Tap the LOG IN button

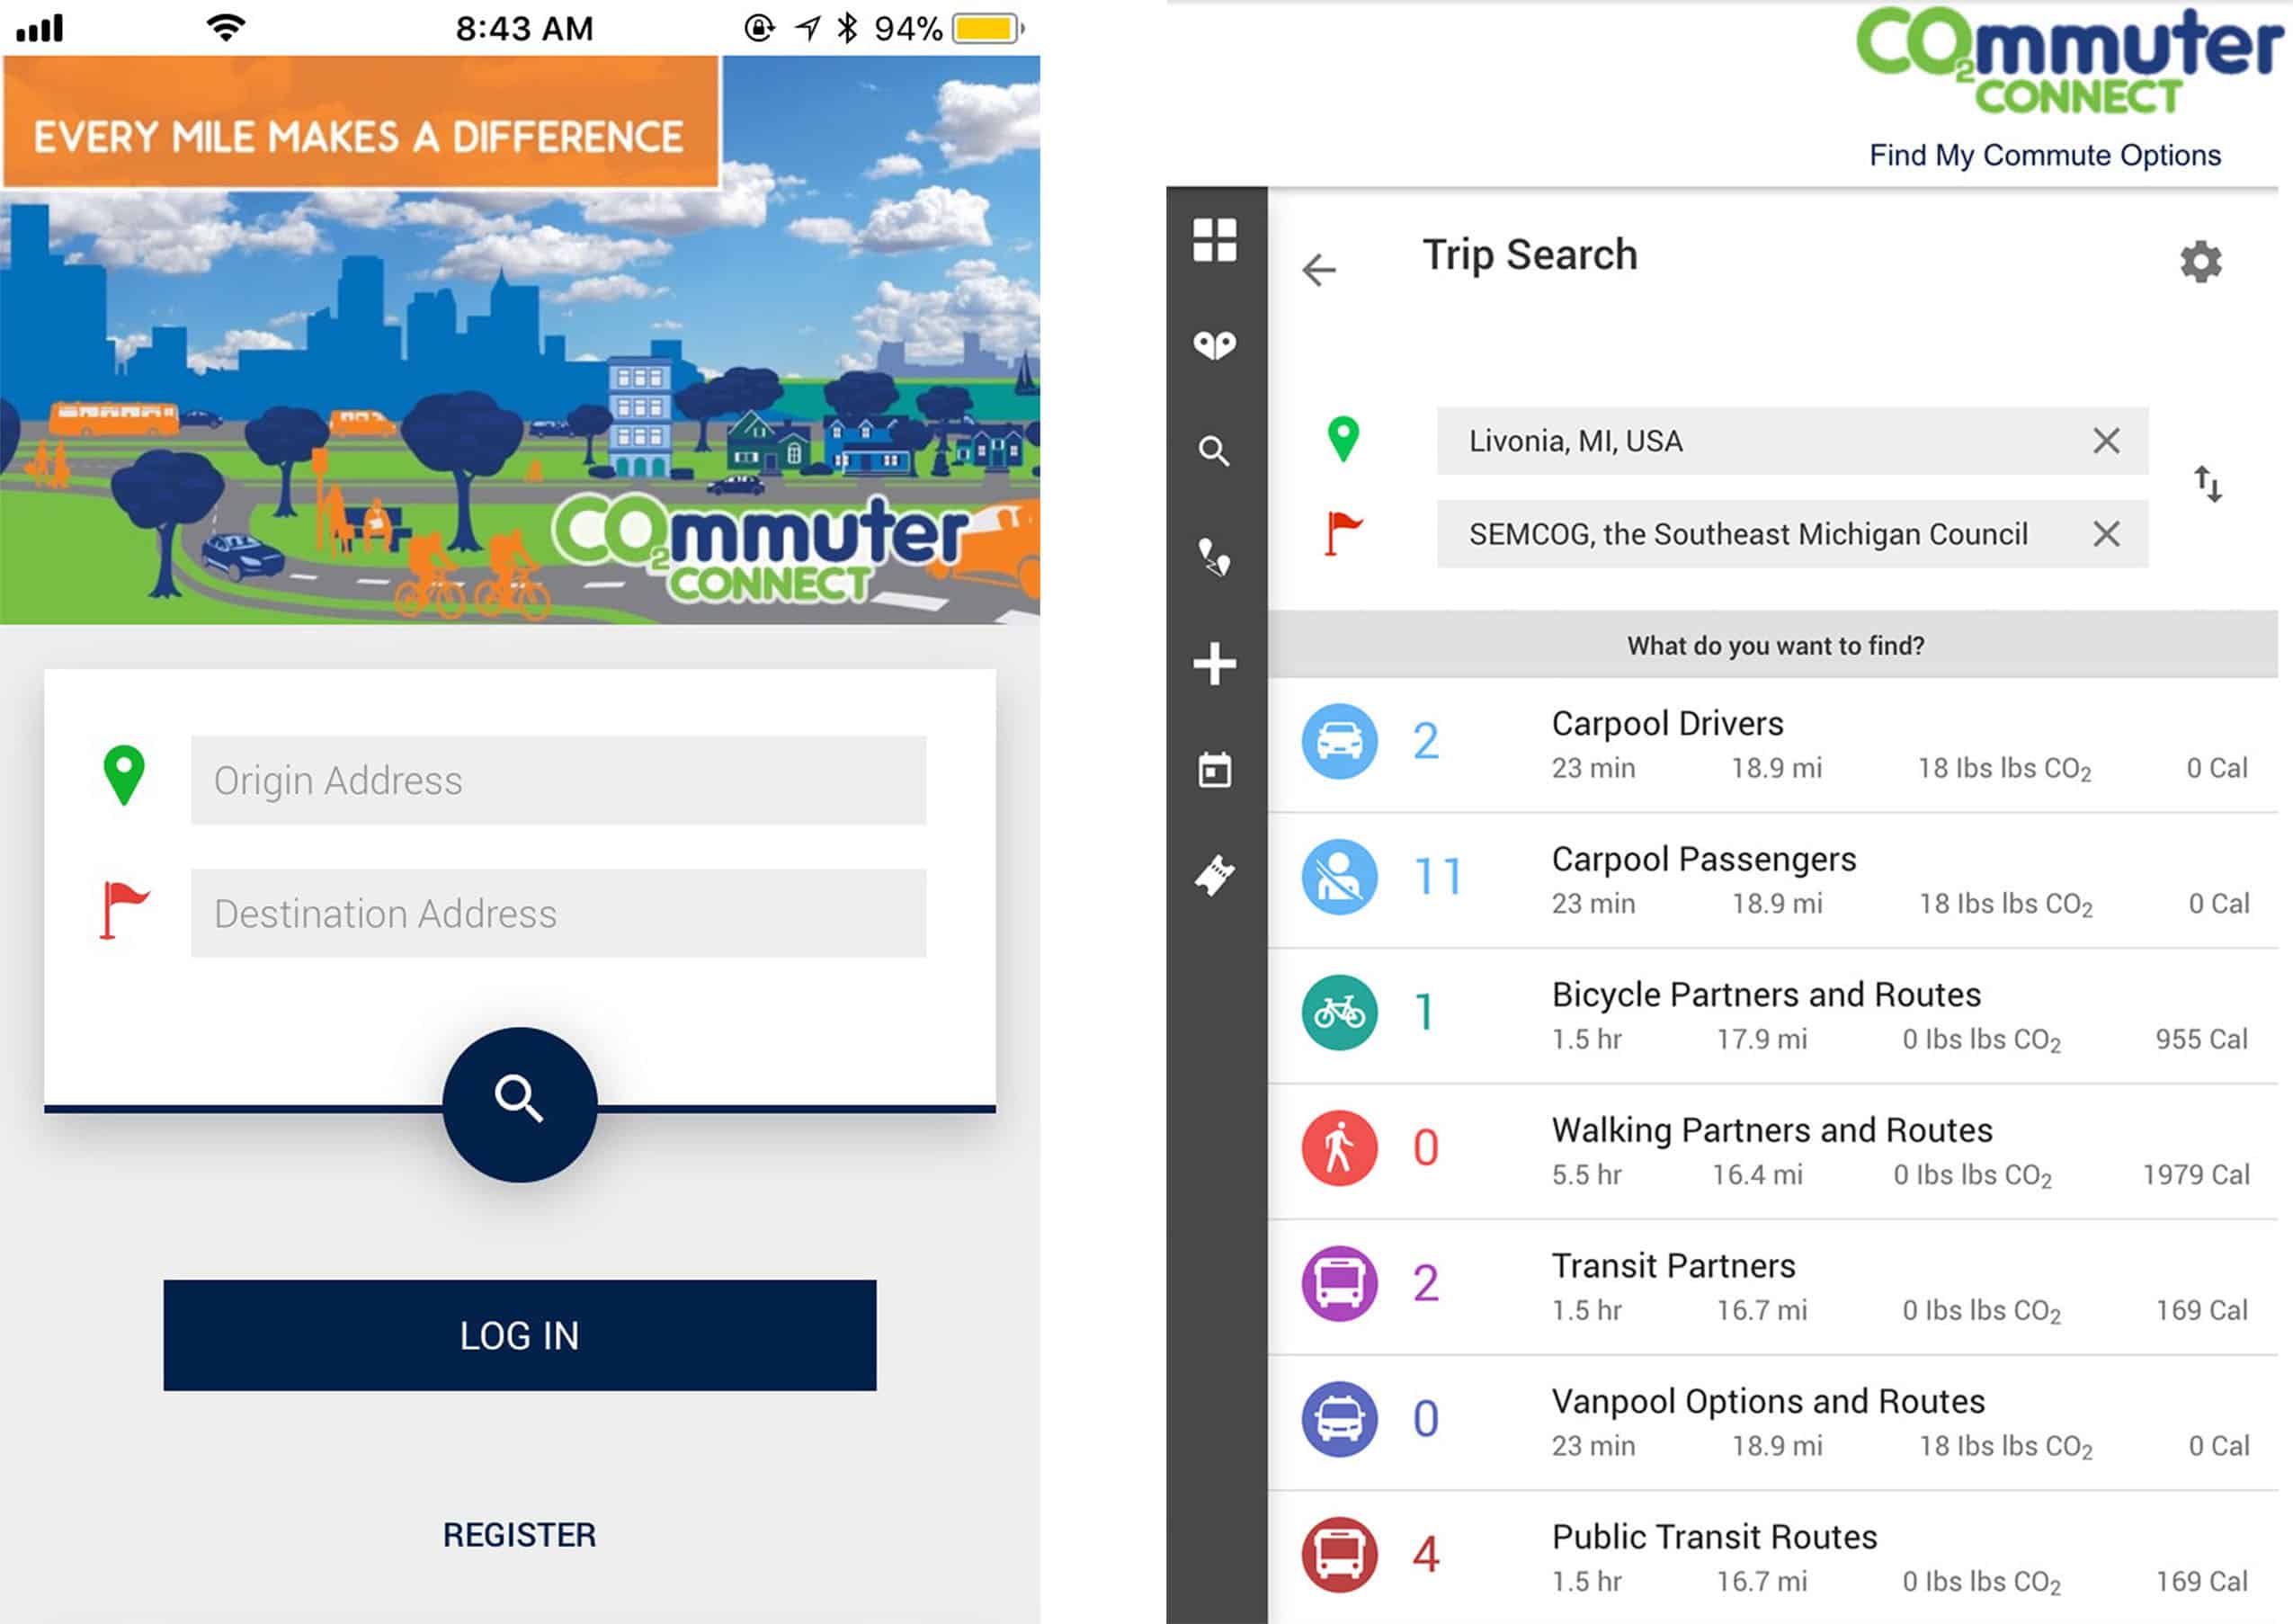(x=519, y=1335)
